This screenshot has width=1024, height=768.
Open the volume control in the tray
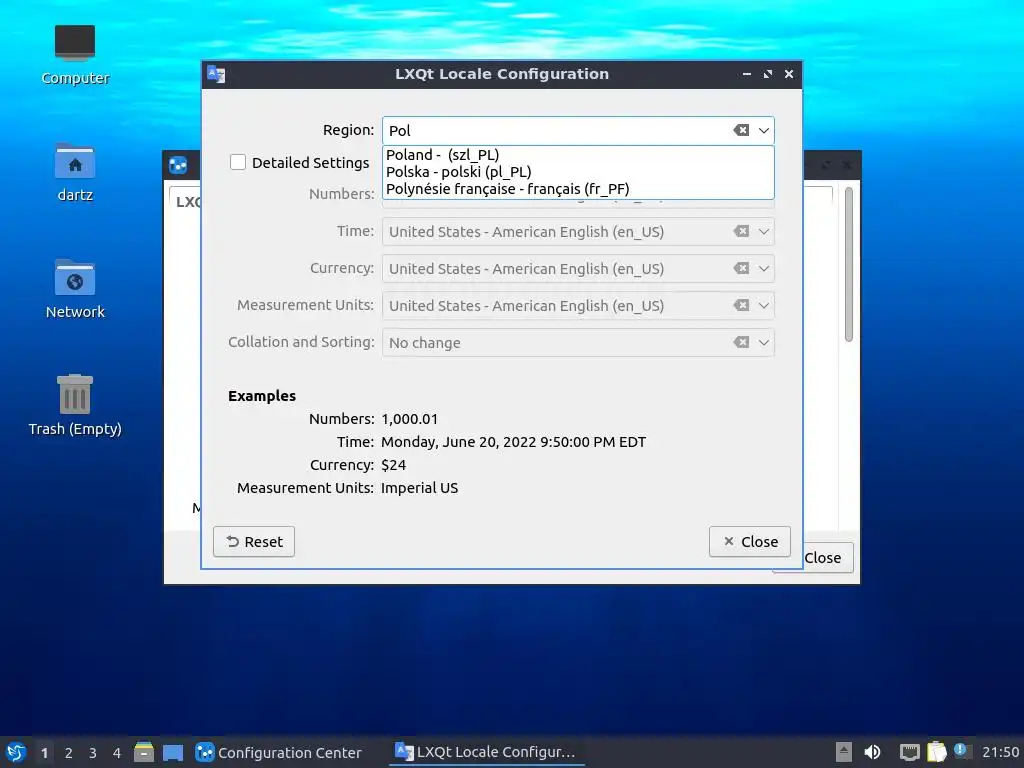click(x=872, y=752)
